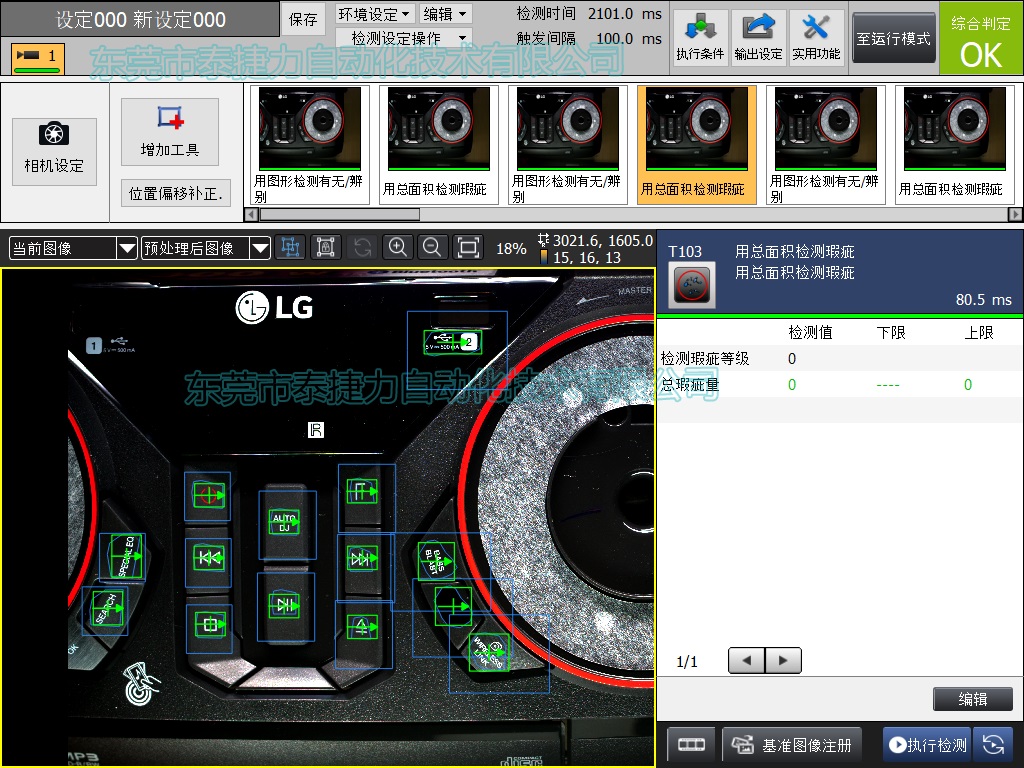Viewport: 1024px width, 768px height.
Task: Open the filmstrip image history icon
Action: tap(692, 744)
